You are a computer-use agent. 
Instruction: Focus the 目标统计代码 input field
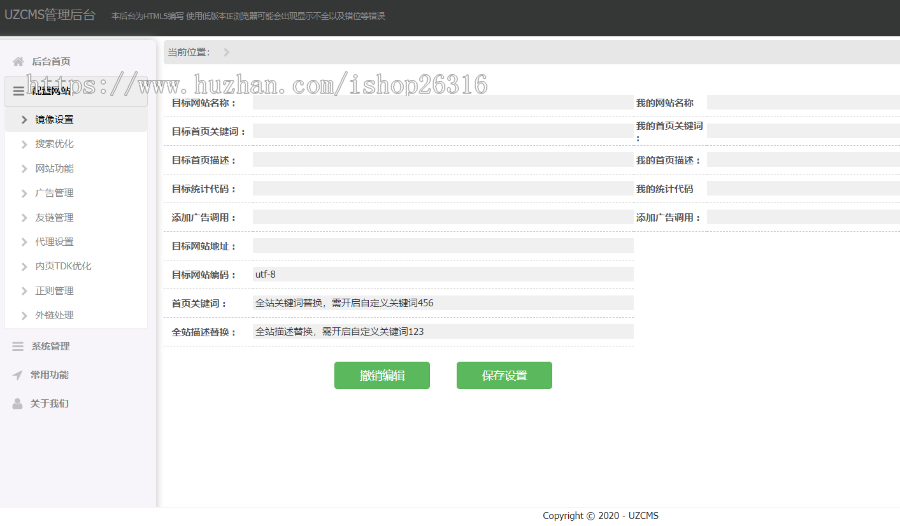click(x=443, y=188)
